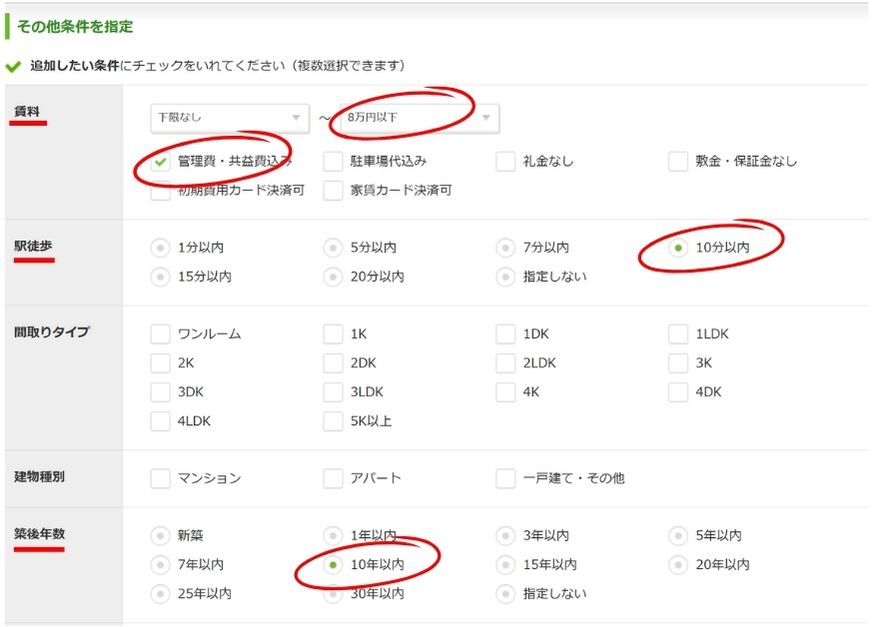Image resolution: width=876 pixels, height=627 pixels.
Task: Check the 家賃カード決済可 box
Action: coord(334,190)
